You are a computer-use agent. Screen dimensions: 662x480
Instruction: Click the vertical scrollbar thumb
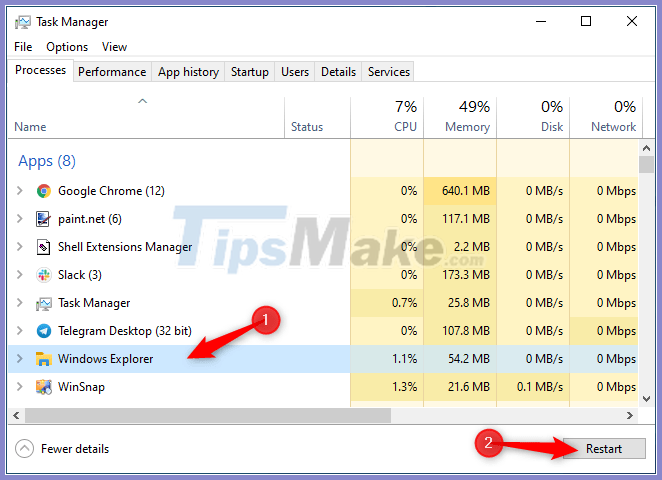coord(646,165)
